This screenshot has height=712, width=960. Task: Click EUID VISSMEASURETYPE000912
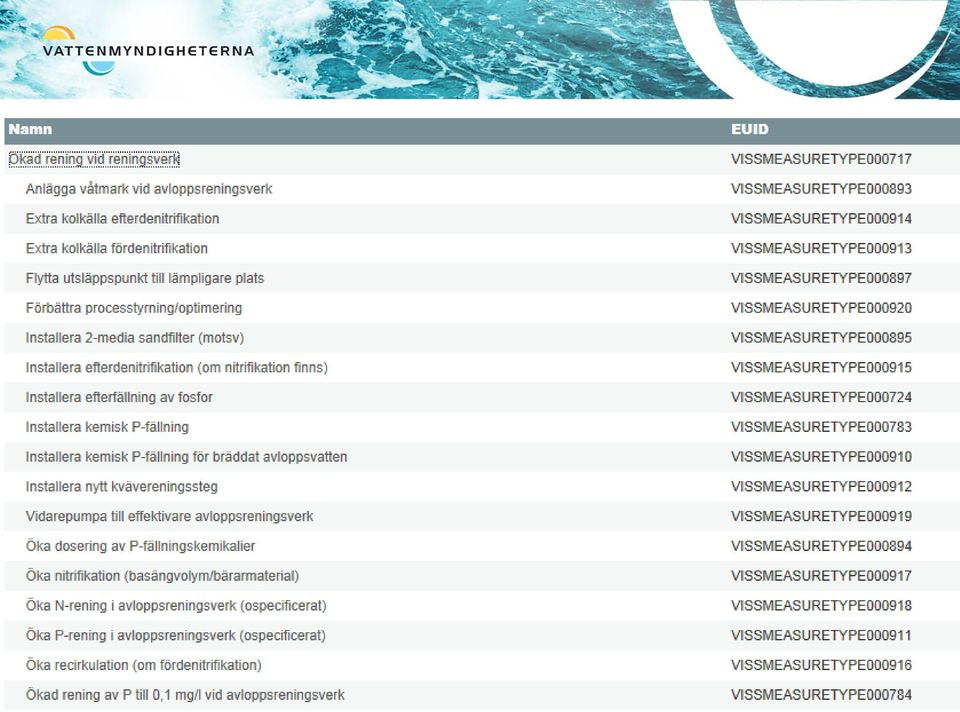(821, 487)
